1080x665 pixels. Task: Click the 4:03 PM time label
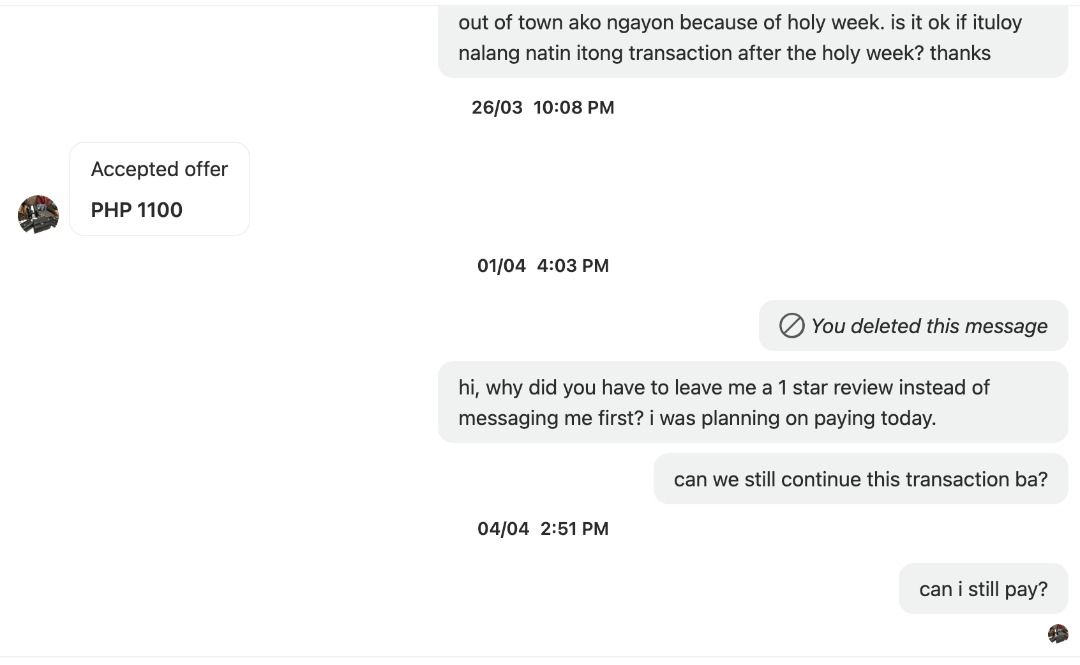pyautogui.click(x=573, y=265)
